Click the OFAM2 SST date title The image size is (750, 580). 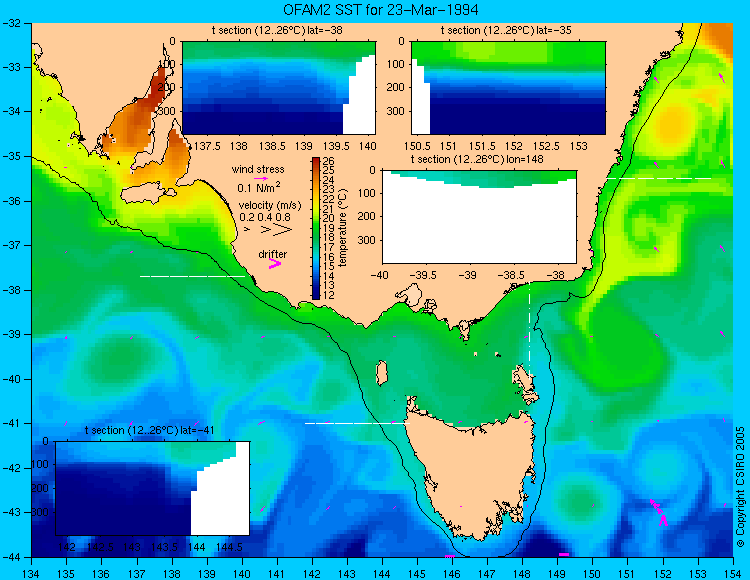pyautogui.click(x=381, y=10)
